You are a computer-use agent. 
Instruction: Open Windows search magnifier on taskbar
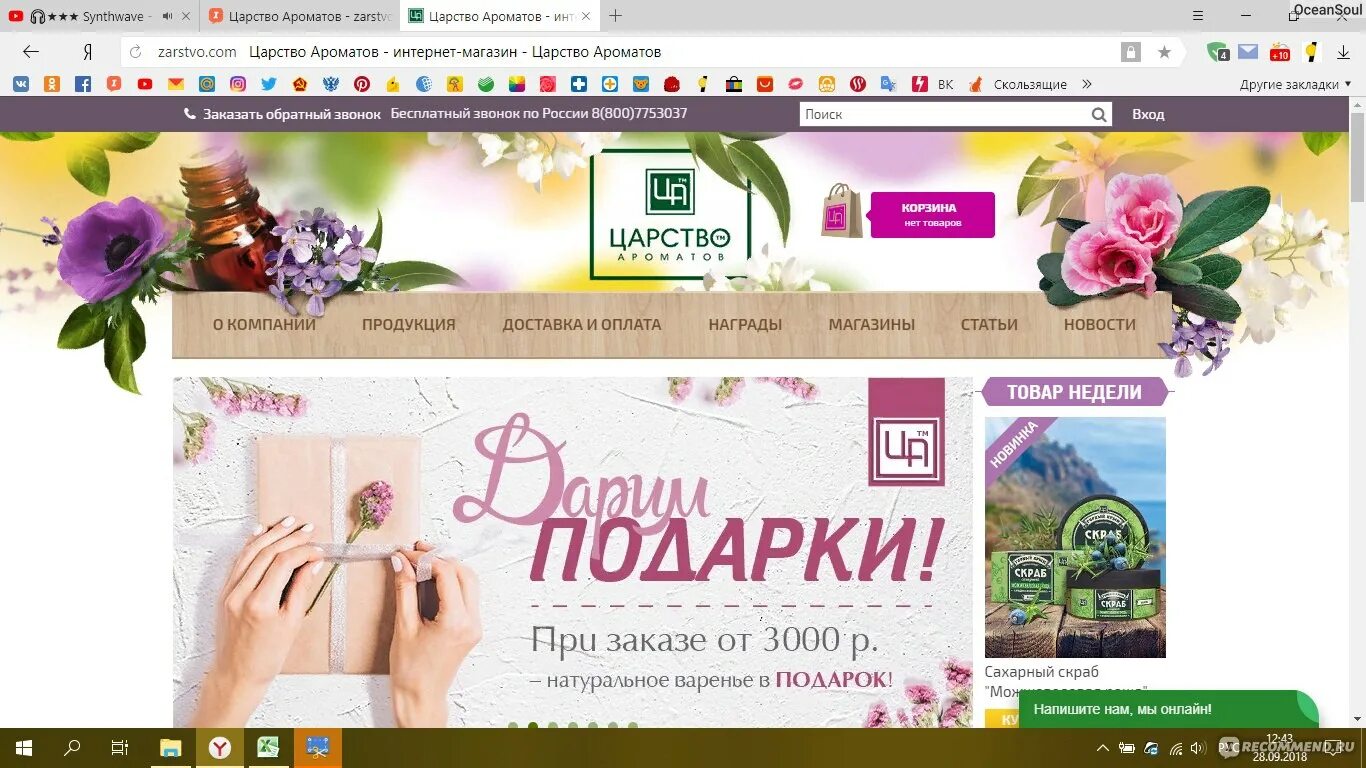[x=72, y=748]
